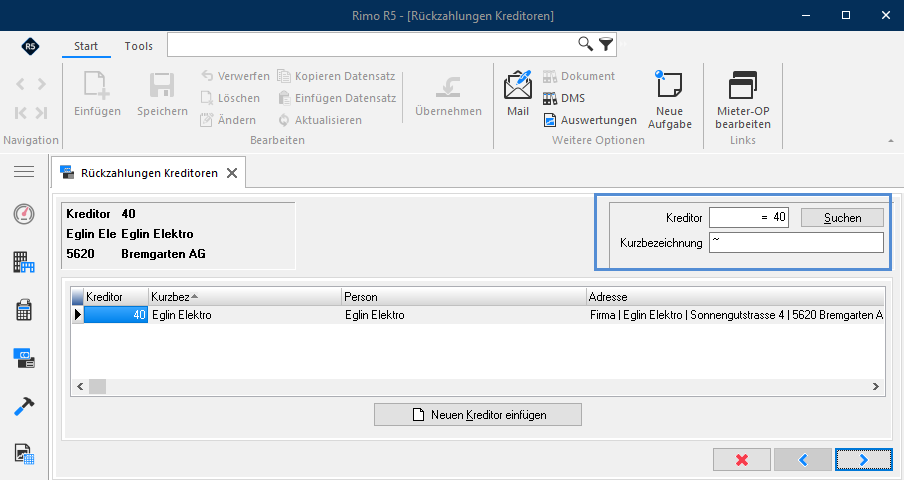The width and height of the screenshot is (904, 480).
Task: Click the grid's horizontal scrollbar thumb
Action: click(97, 386)
